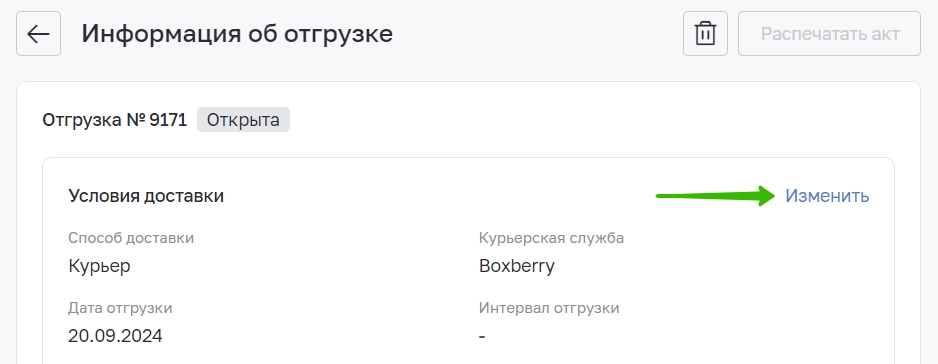
Task: Open the Изменить link for delivery conditions
Action: click(x=827, y=196)
